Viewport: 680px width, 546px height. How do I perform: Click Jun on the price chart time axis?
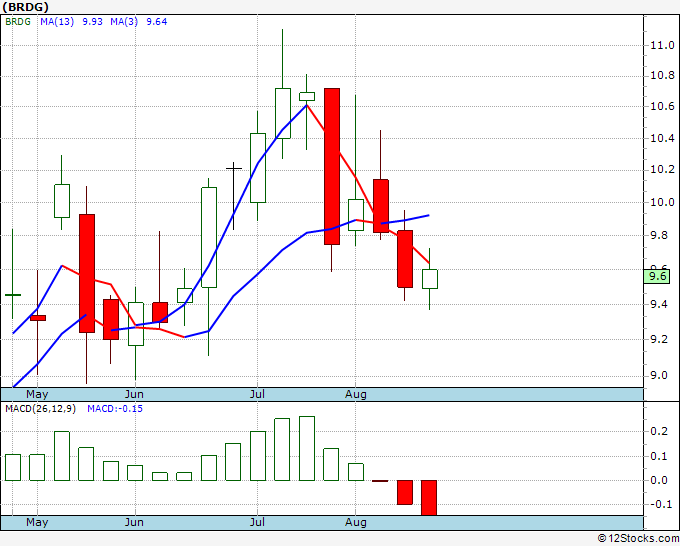pos(134,395)
